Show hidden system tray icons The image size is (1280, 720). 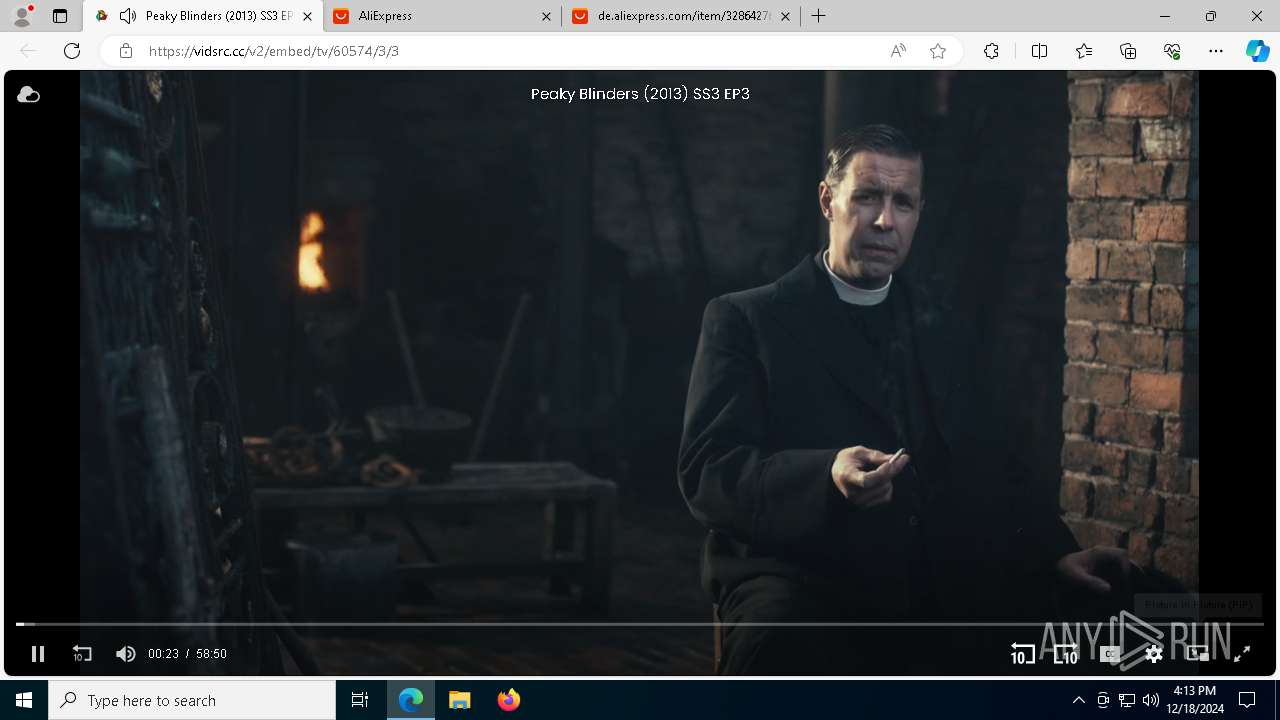pyautogui.click(x=1078, y=700)
